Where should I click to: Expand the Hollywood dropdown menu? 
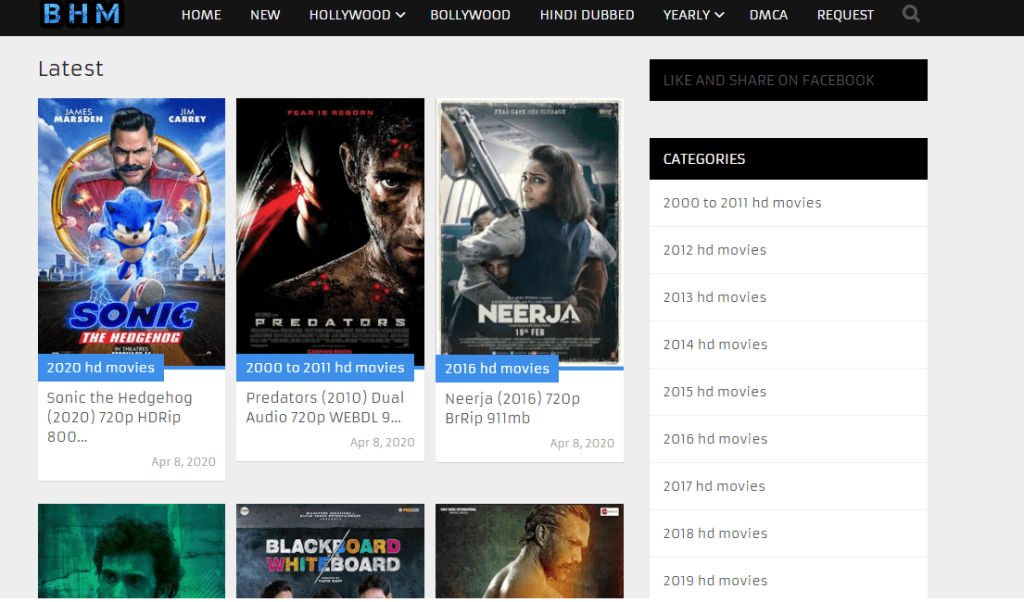(356, 15)
